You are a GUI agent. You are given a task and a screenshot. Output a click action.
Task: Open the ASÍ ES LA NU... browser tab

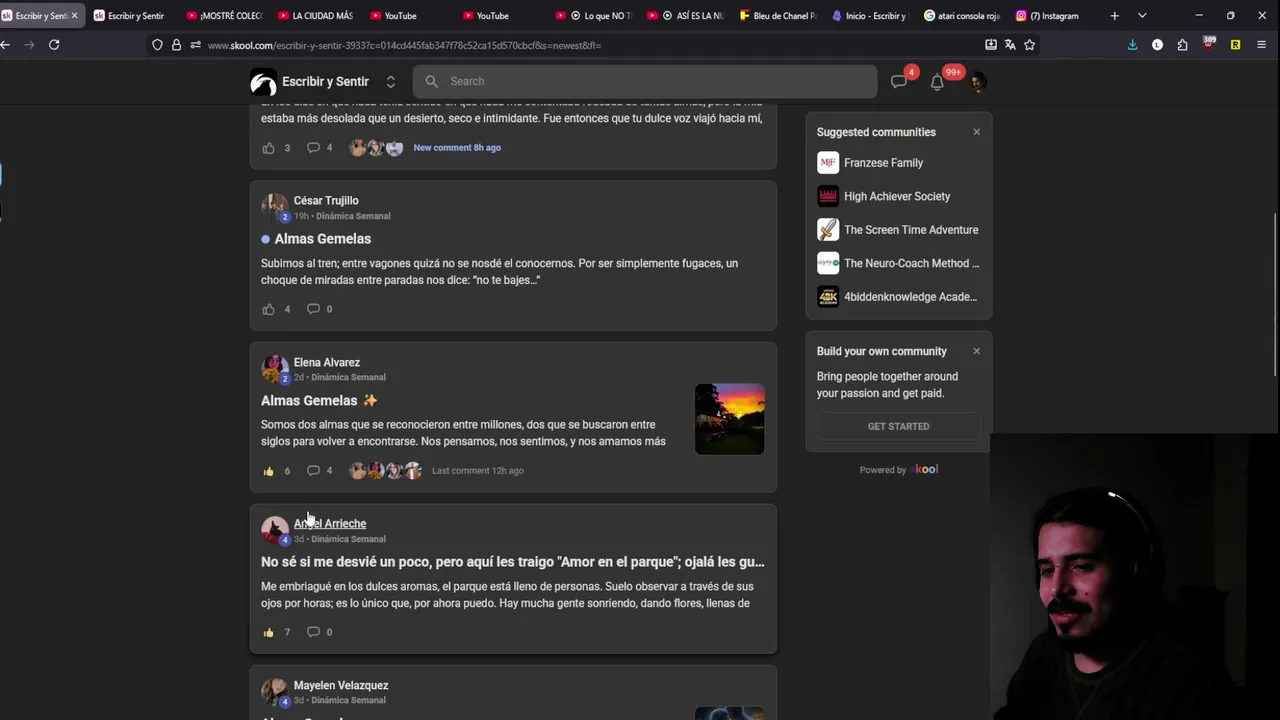685,16
